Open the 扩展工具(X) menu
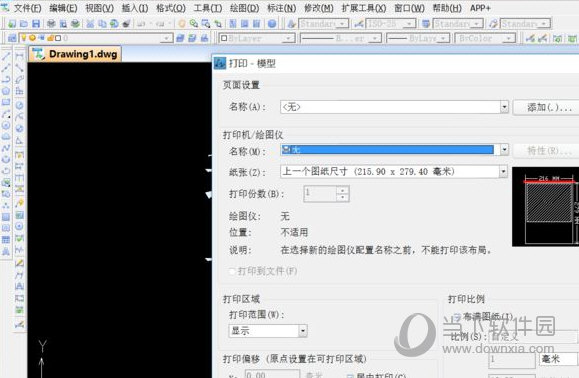Viewport: 579px width, 378px height. 364,8
